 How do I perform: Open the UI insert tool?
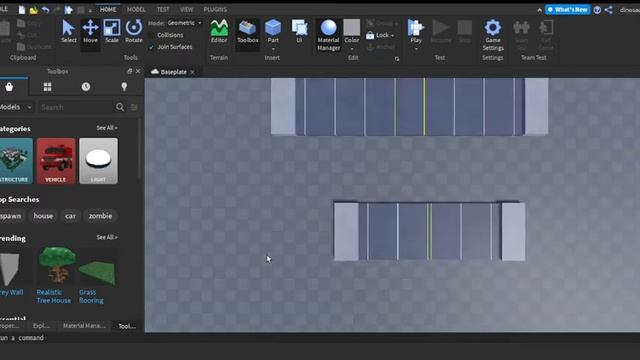[x=299, y=31]
